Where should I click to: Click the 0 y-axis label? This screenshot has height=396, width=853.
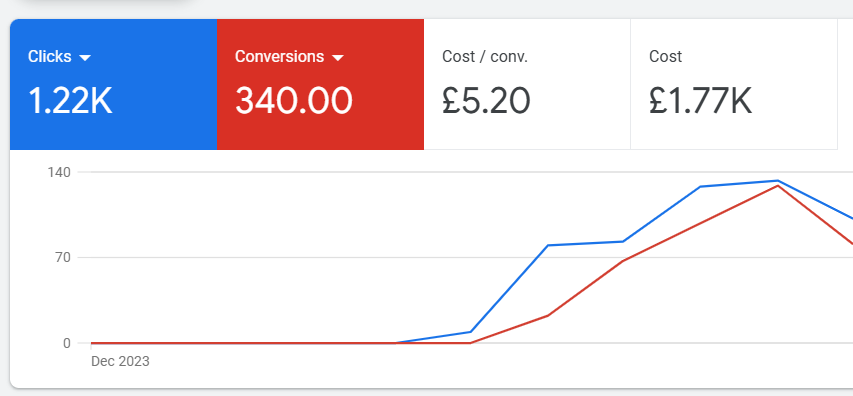pos(67,343)
